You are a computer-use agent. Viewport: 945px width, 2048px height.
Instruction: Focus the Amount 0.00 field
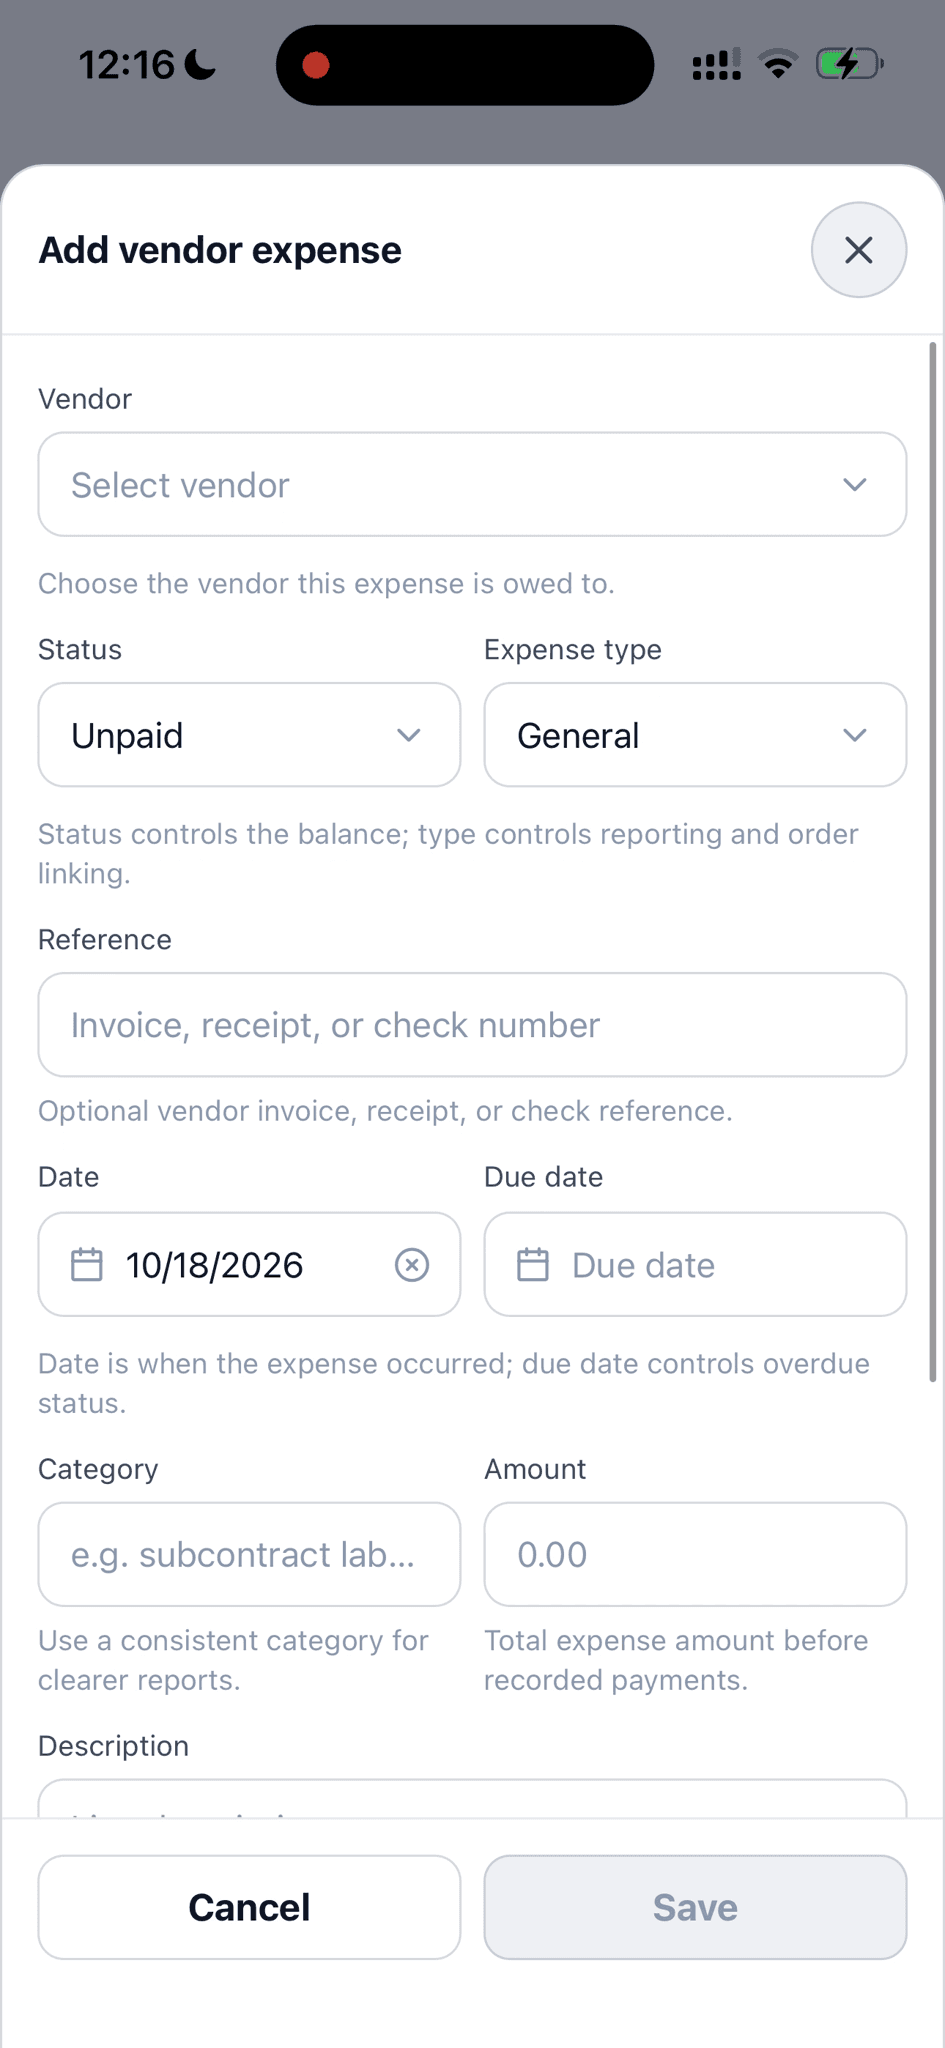tap(695, 1555)
